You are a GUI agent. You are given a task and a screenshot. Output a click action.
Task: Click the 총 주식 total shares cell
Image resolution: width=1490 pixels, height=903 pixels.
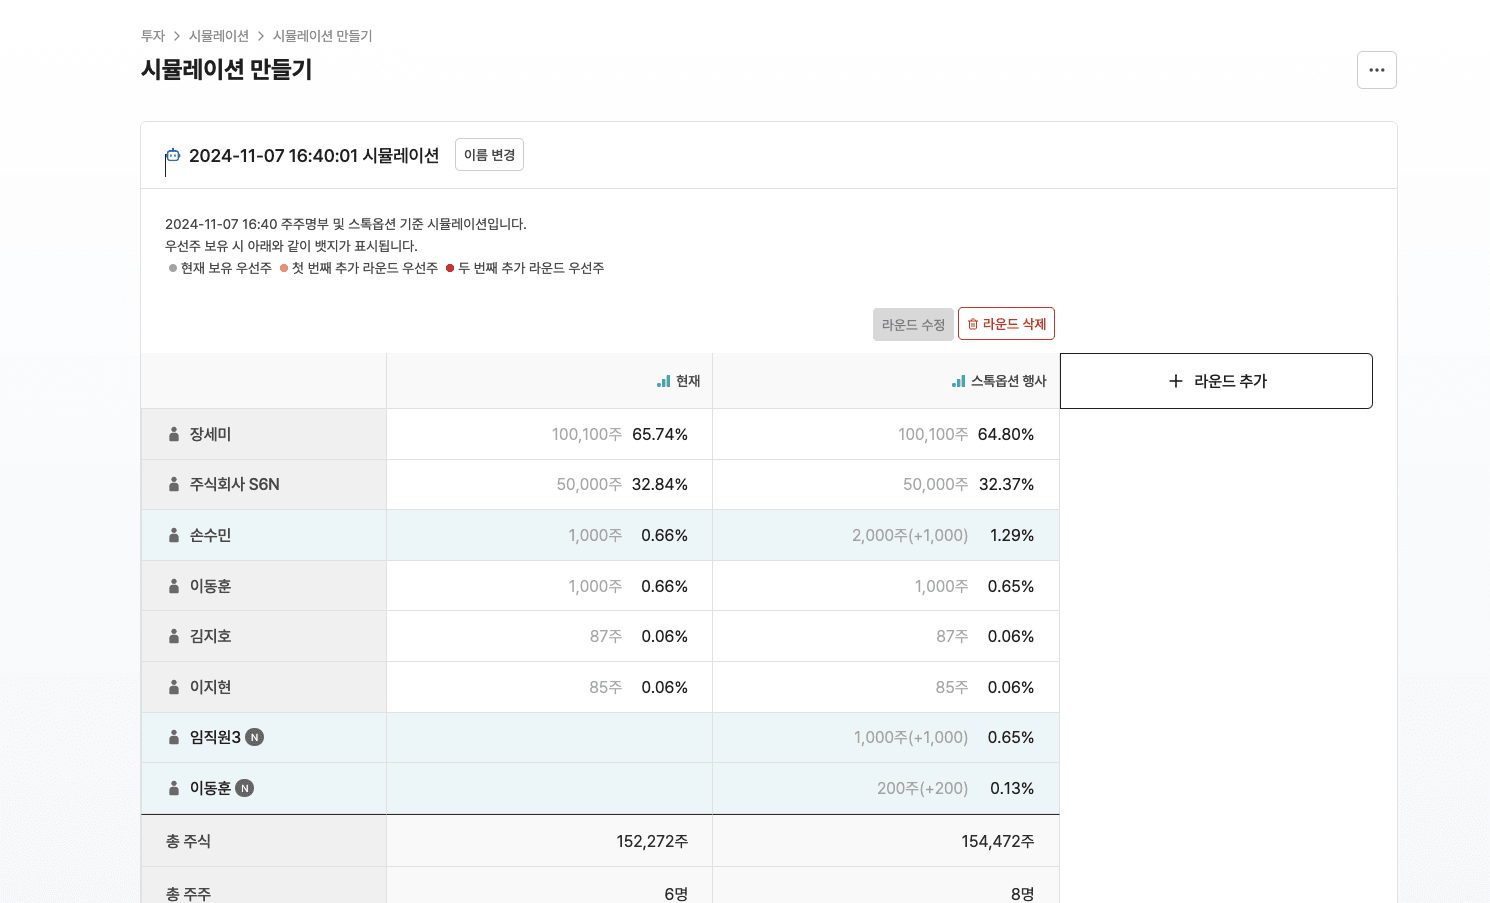pyautogui.click(x=187, y=840)
